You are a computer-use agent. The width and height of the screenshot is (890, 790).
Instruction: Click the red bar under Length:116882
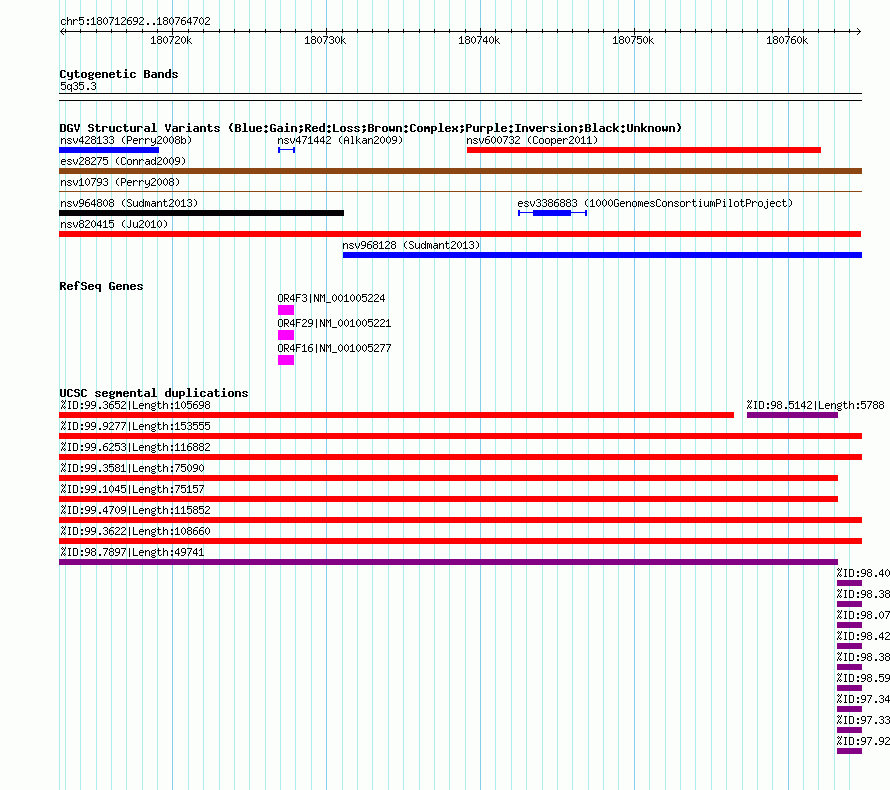coord(460,457)
